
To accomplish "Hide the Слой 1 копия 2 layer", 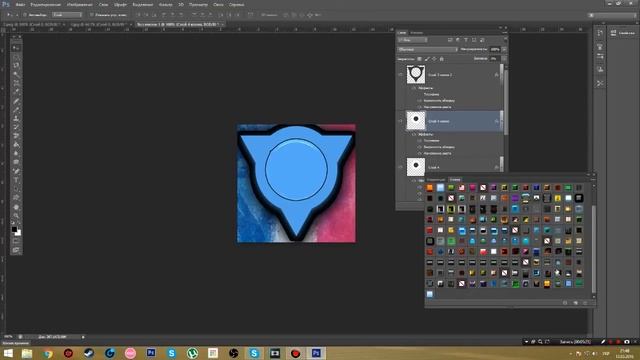I will pyautogui.click(x=400, y=75).
